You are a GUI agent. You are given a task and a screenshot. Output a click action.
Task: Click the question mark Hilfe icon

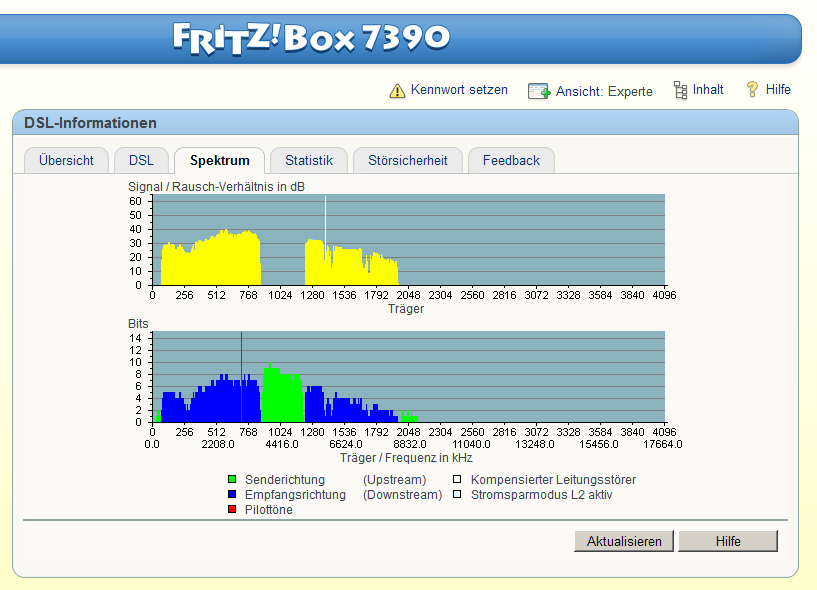coord(752,89)
